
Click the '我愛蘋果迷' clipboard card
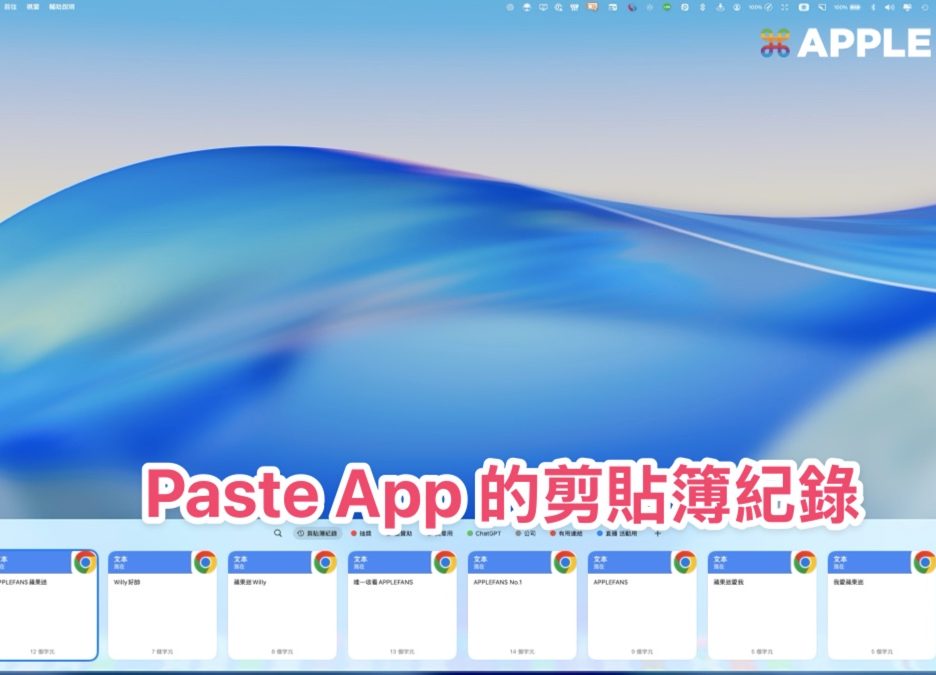tap(880, 610)
